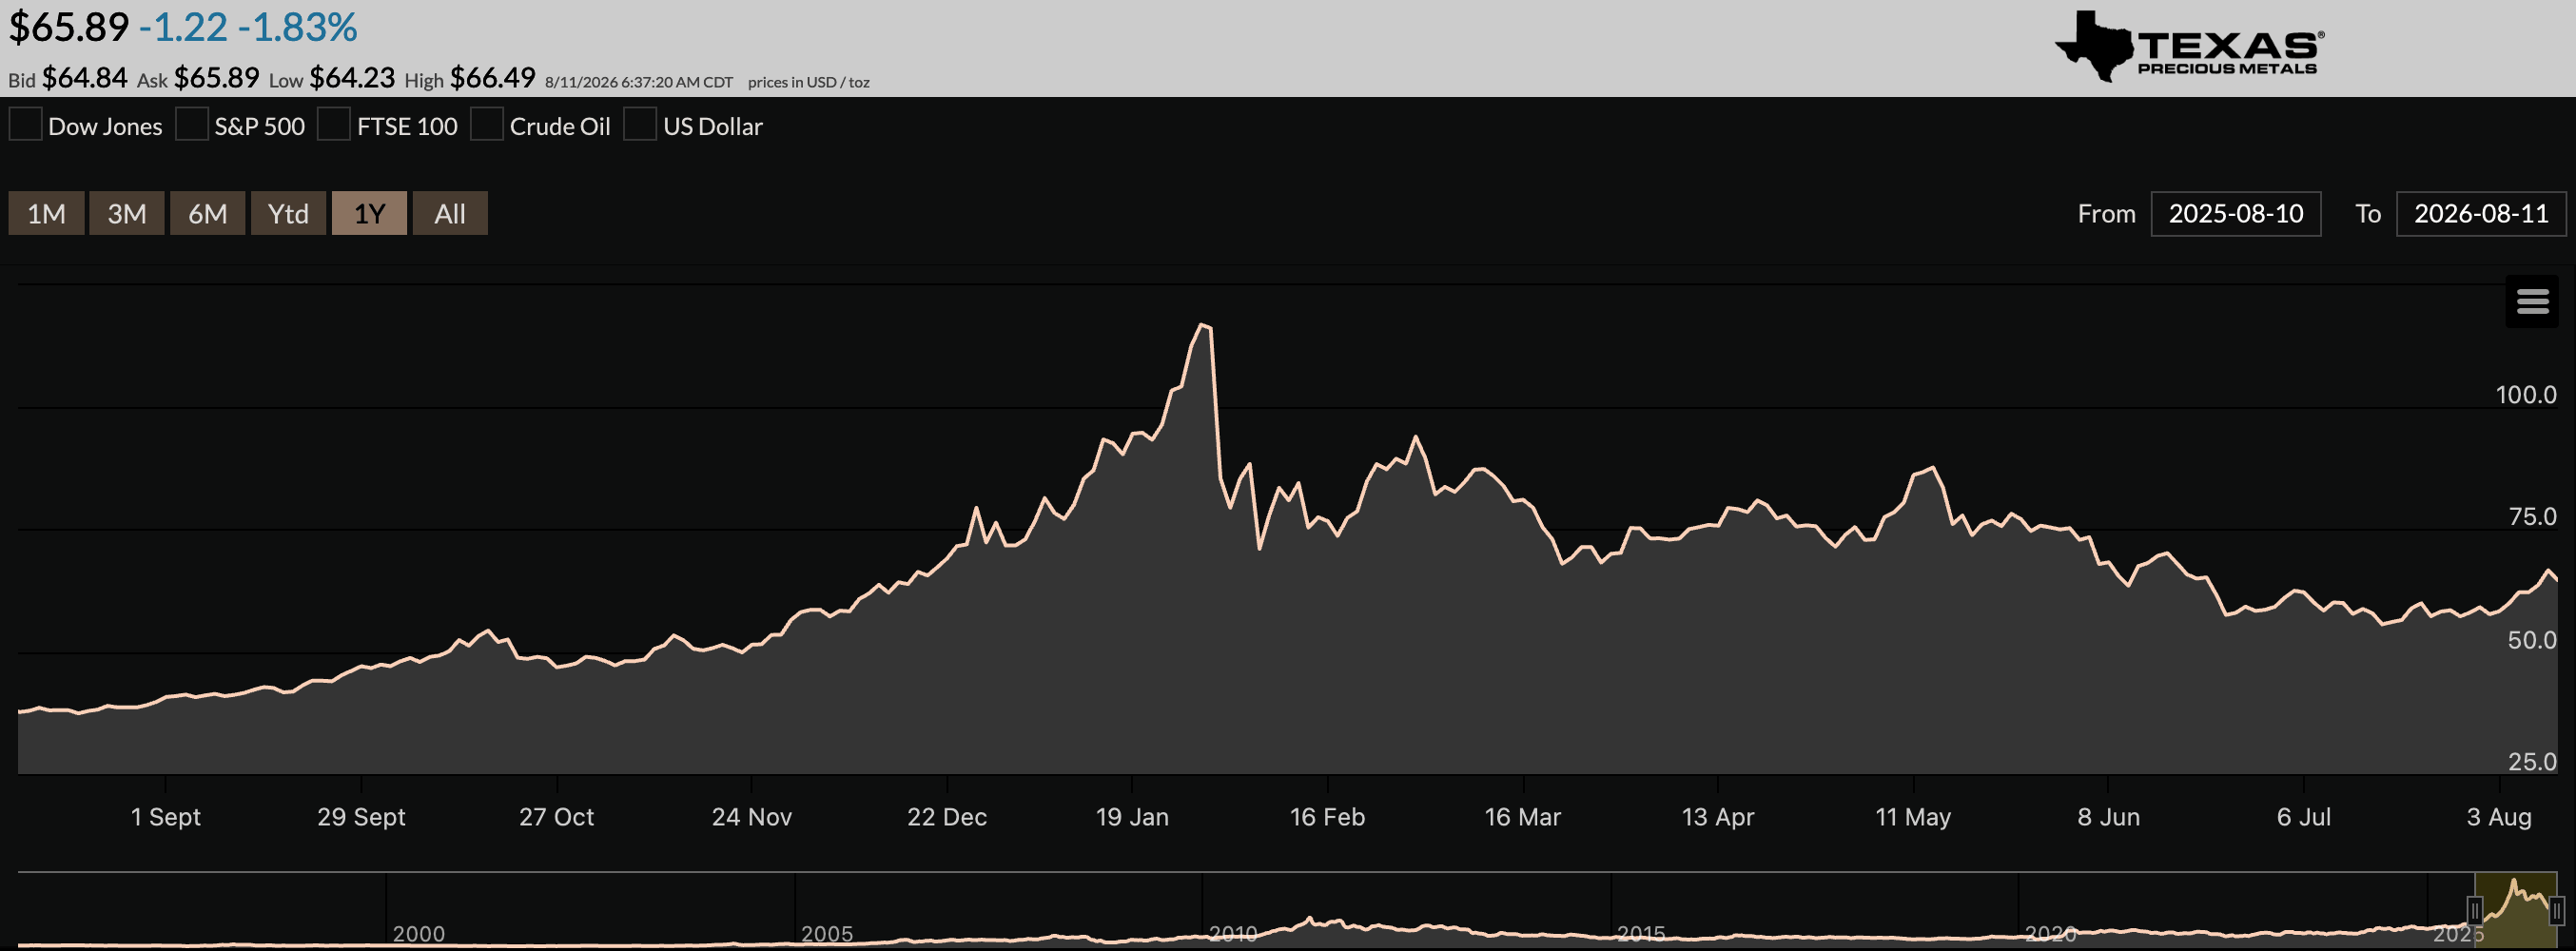Choose the 6M time range
2576x951 pixels.
pyautogui.click(x=208, y=213)
